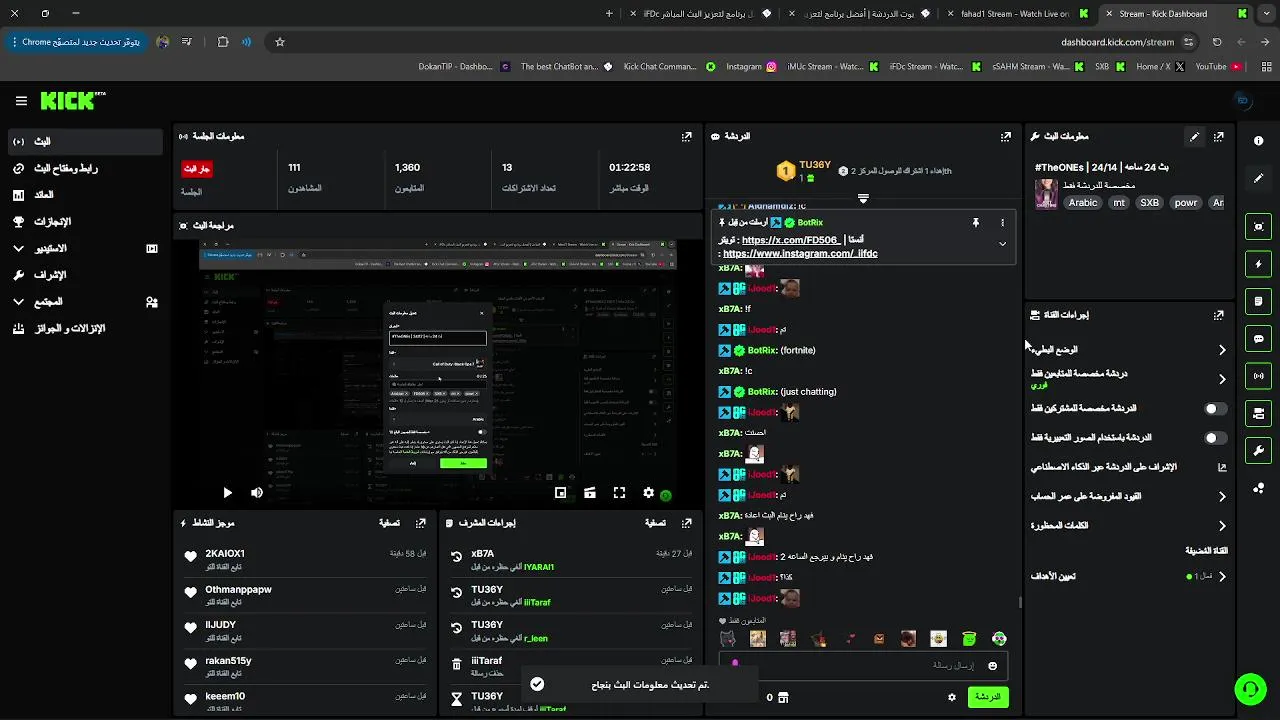Pop out the معلومات البث panel
Screen dimensions: 1280x720
coord(1219,136)
